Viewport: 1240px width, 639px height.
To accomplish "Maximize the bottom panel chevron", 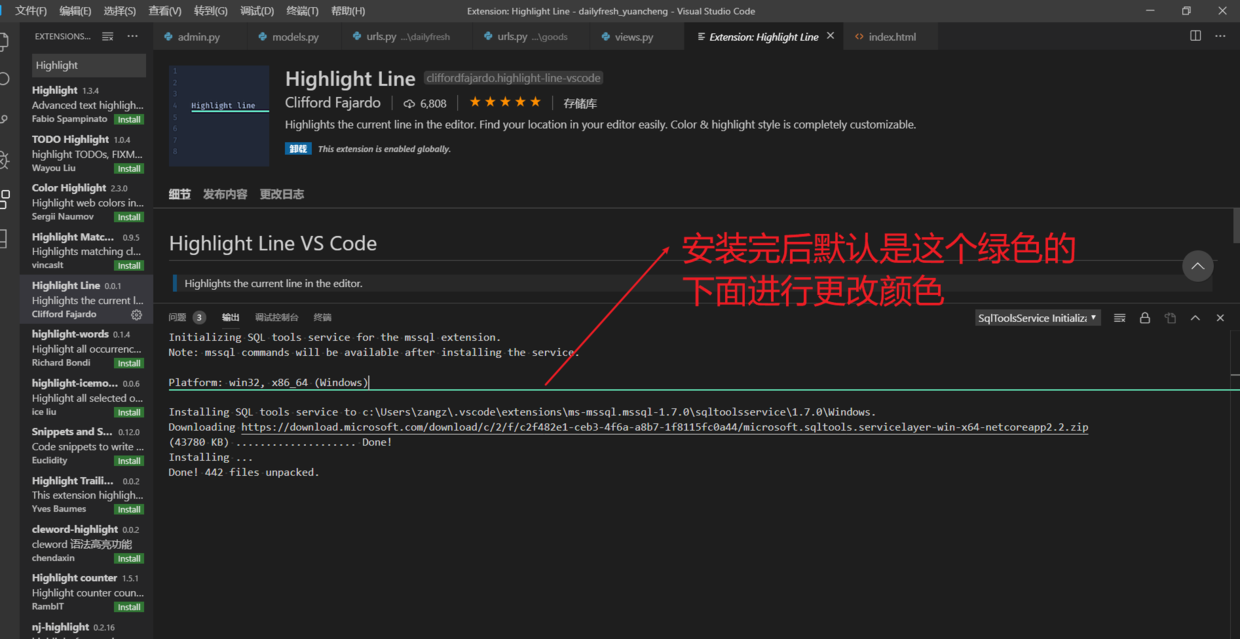I will [1195, 318].
